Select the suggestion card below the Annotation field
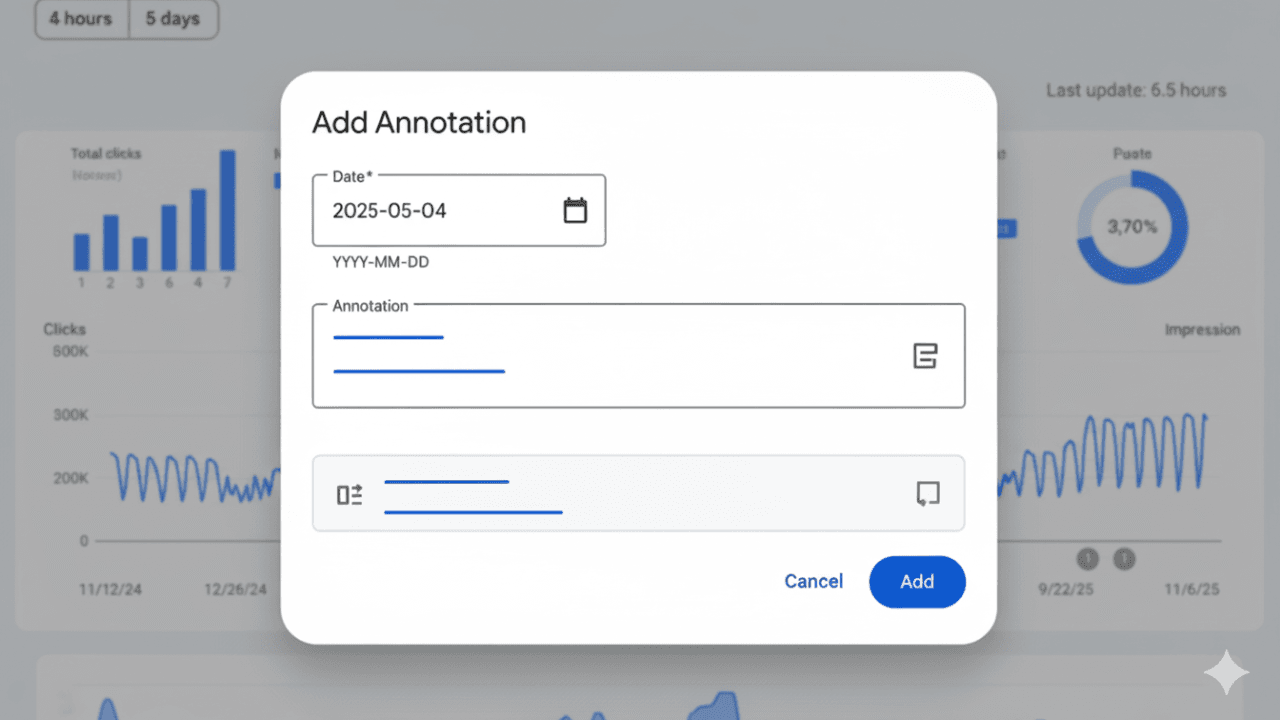The width and height of the screenshot is (1280, 720). (x=638, y=493)
